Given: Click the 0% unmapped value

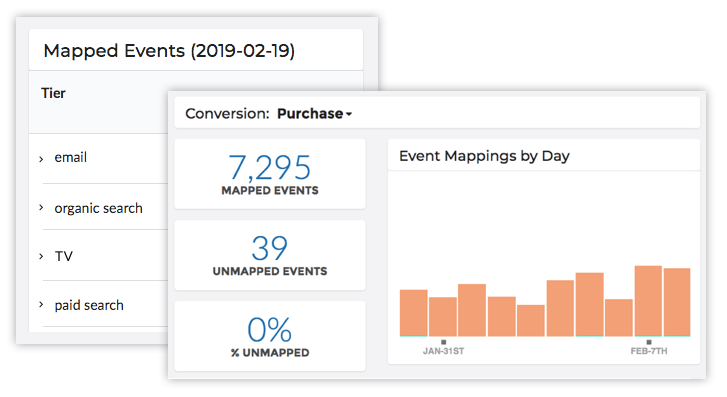Looking at the screenshot, I should 269,330.
